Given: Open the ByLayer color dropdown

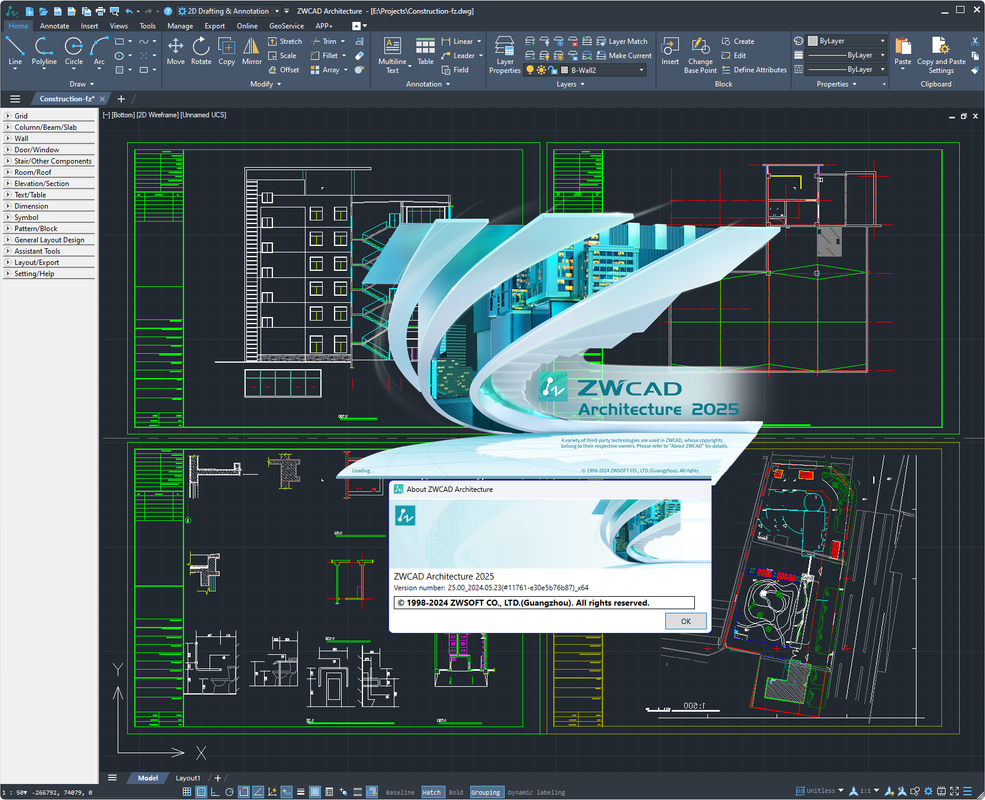Looking at the screenshot, I should coord(847,41).
